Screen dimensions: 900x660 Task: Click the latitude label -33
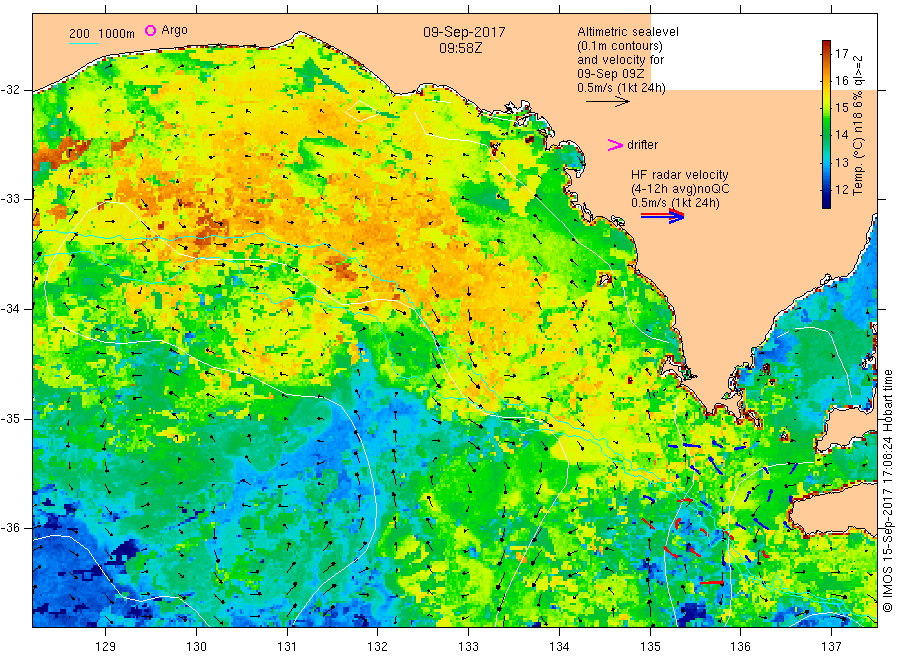(10, 199)
